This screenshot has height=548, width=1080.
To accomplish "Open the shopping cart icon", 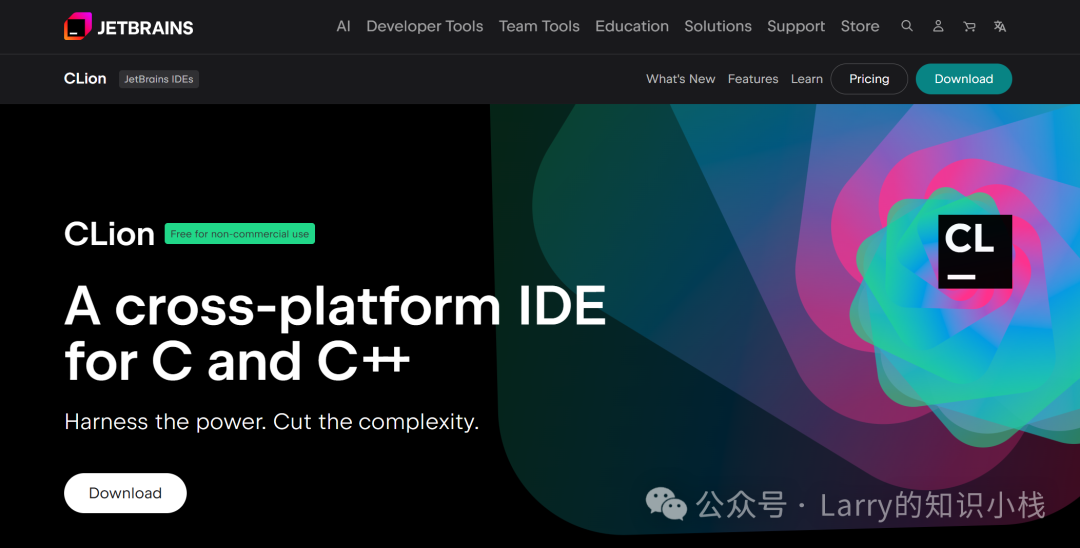I will click(x=969, y=26).
